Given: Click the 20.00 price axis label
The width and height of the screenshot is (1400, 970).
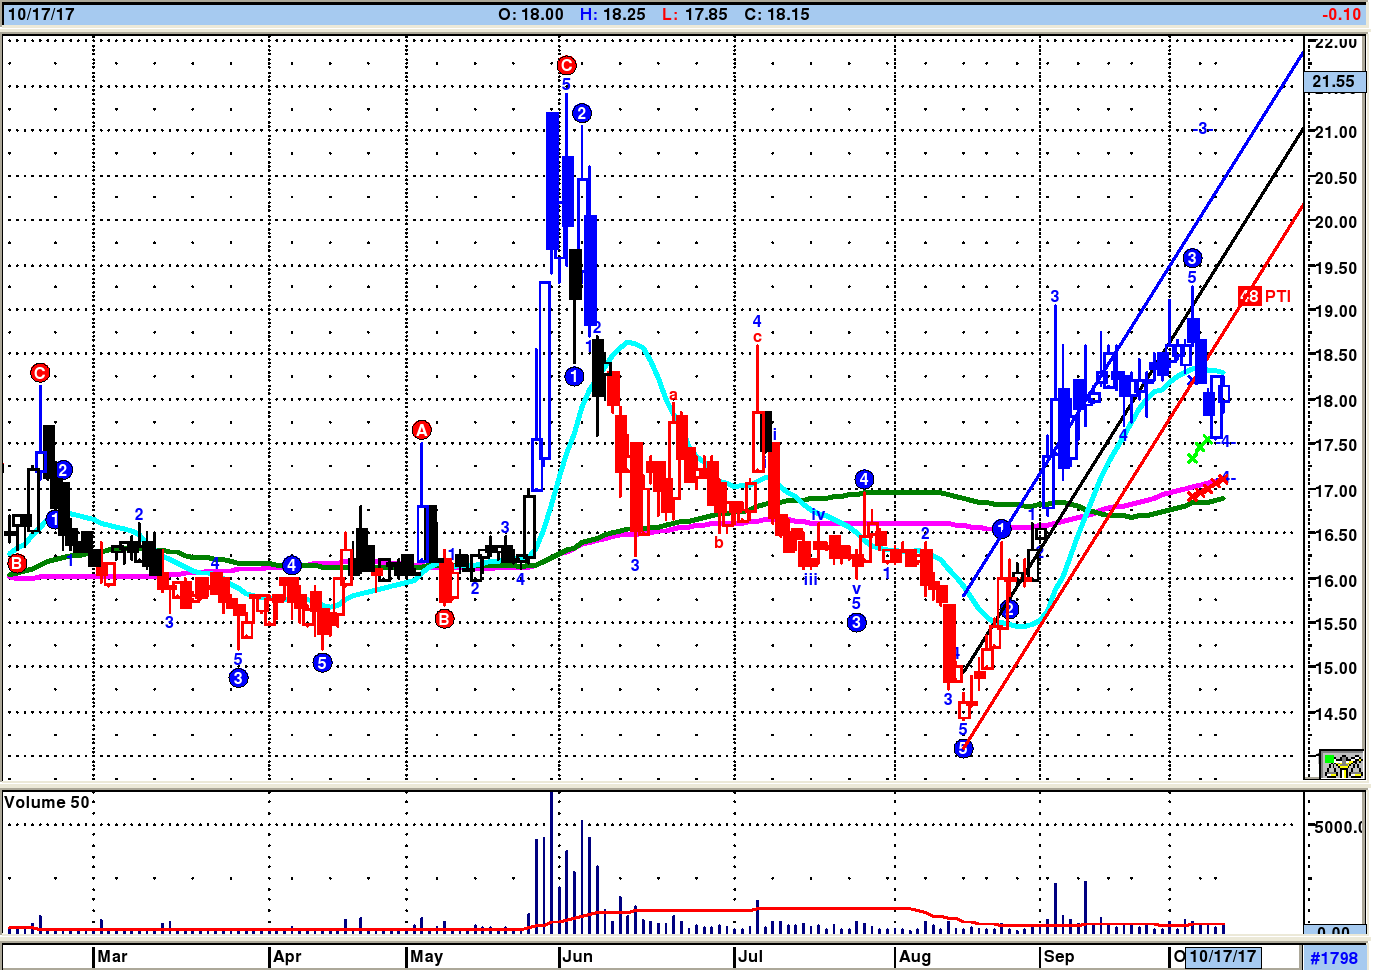Looking at the screenshot, I should (1335, 222).
